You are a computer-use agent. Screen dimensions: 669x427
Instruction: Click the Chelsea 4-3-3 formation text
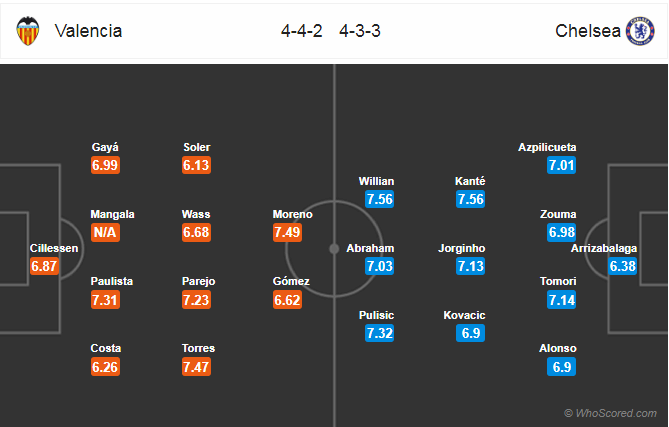360,31
